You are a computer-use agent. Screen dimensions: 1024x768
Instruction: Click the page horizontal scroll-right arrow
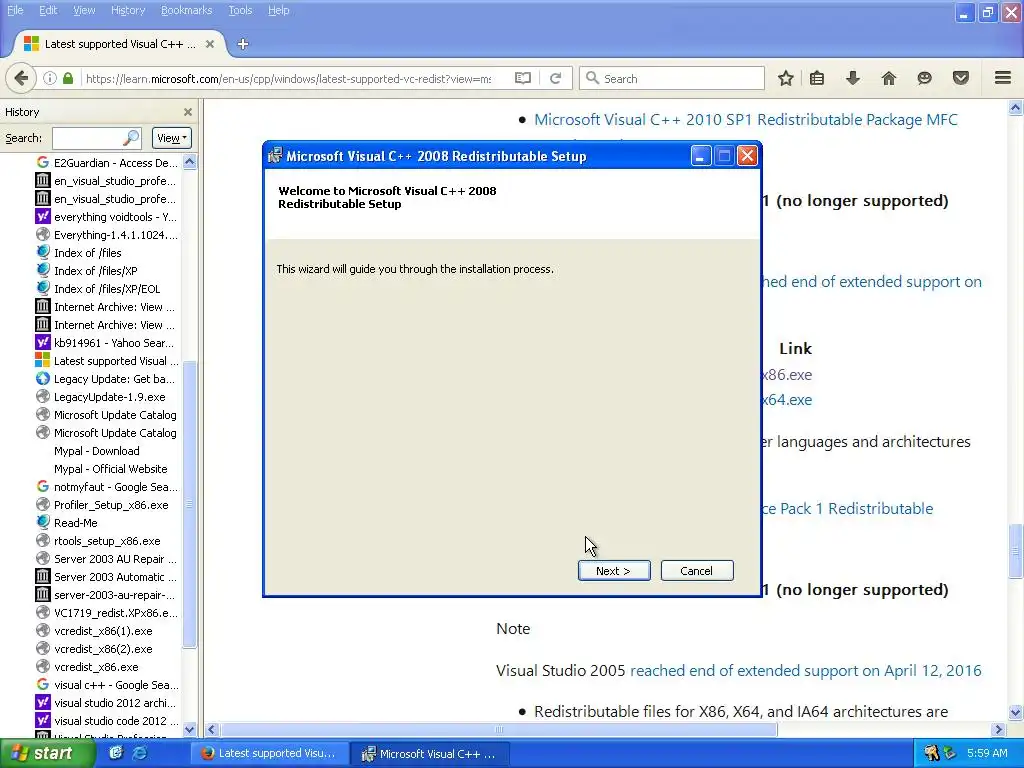pyautogui.click(x=999, y=729)
